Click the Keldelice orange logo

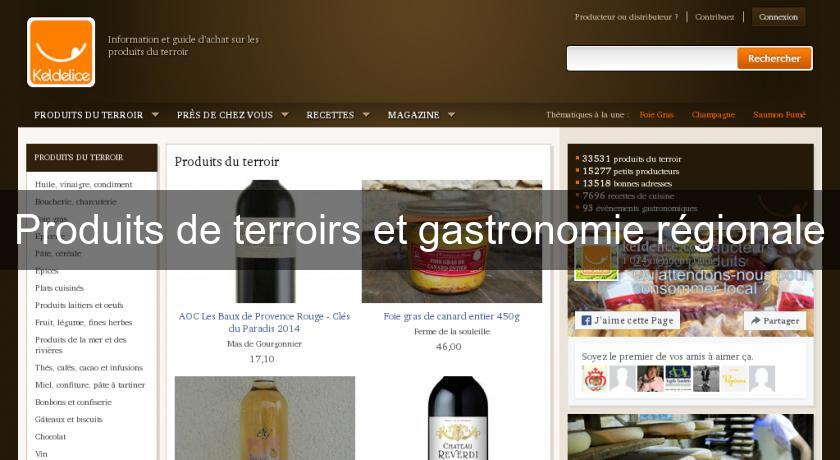click(x=61, y=52)
